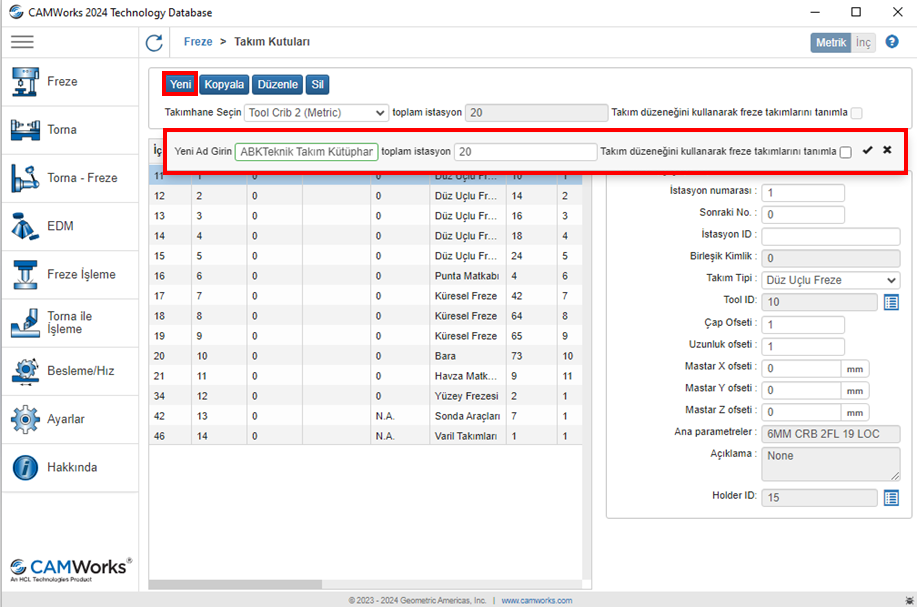The width and height of the screenshot is (917, 607).
Task: Expand Takımhane Seçin Tool Crib dropdown
Action: pyautogui.click(x=316, y=113)
